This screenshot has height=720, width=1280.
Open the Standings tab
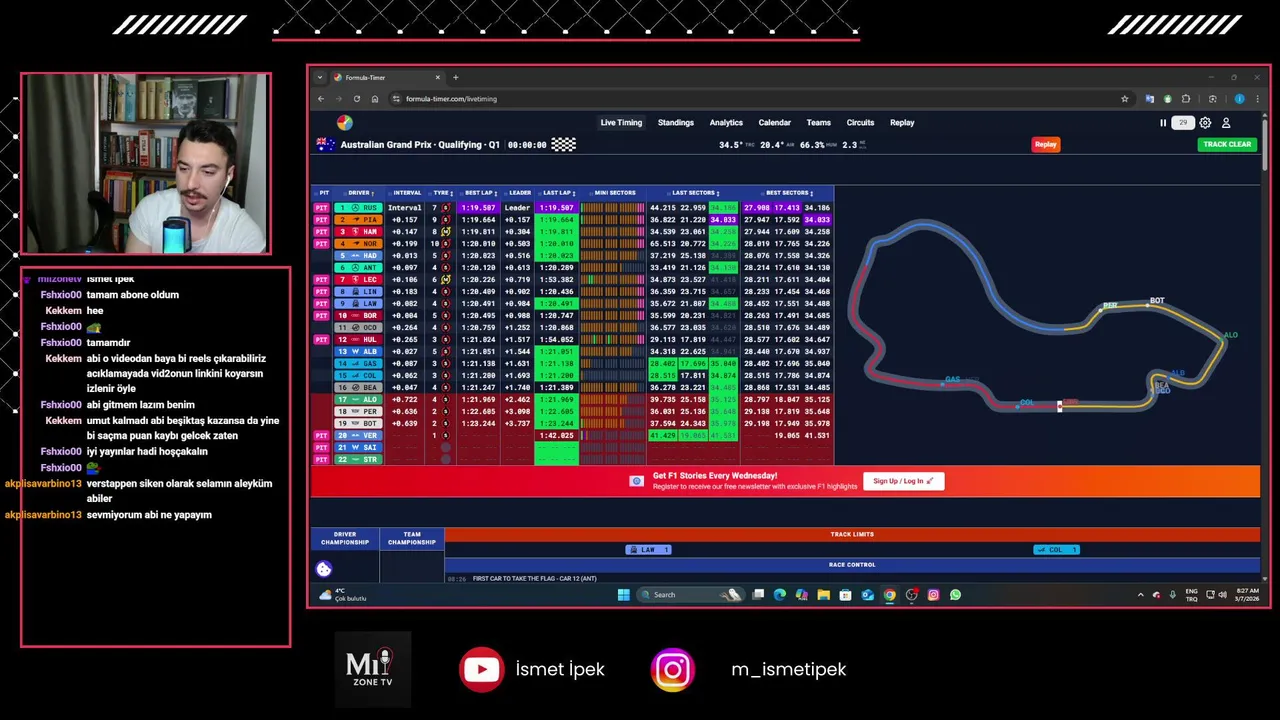pos(676,123)
